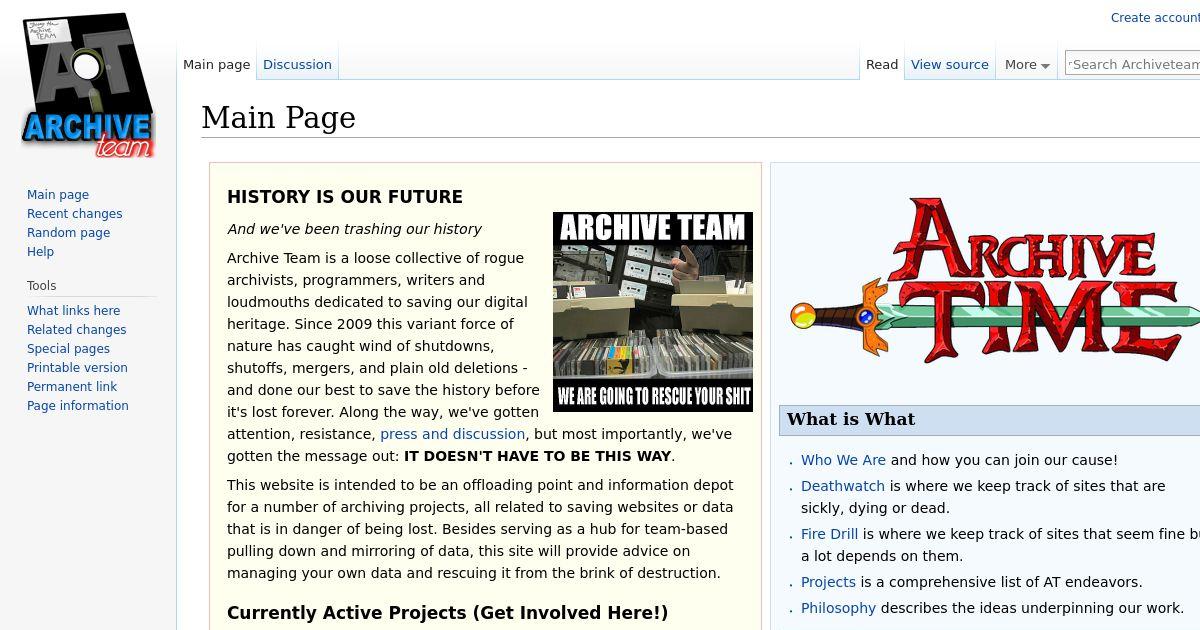Viewport: 1200px width, 630px height.
Task: Click the Archive Team rescue image
Action: tap(653, 311)
